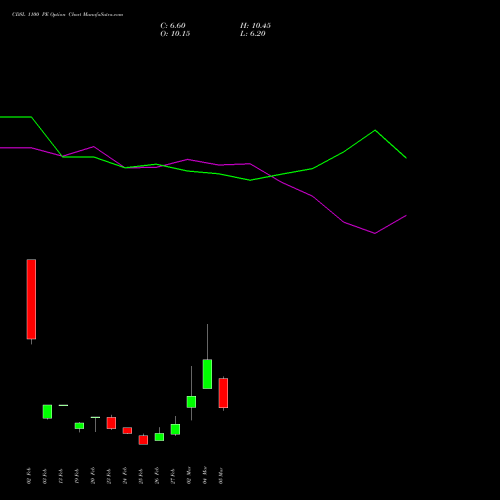This screenshot has width=500, height=500.
Task: Select the tall red candle for 02 Feb
Action: (x=31, y=299)
